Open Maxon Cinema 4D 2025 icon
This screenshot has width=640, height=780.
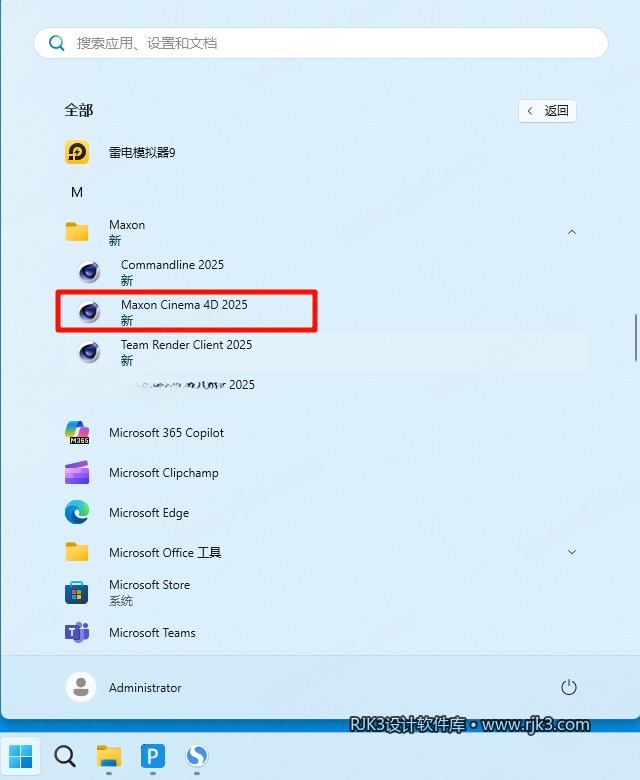[90, 311]
